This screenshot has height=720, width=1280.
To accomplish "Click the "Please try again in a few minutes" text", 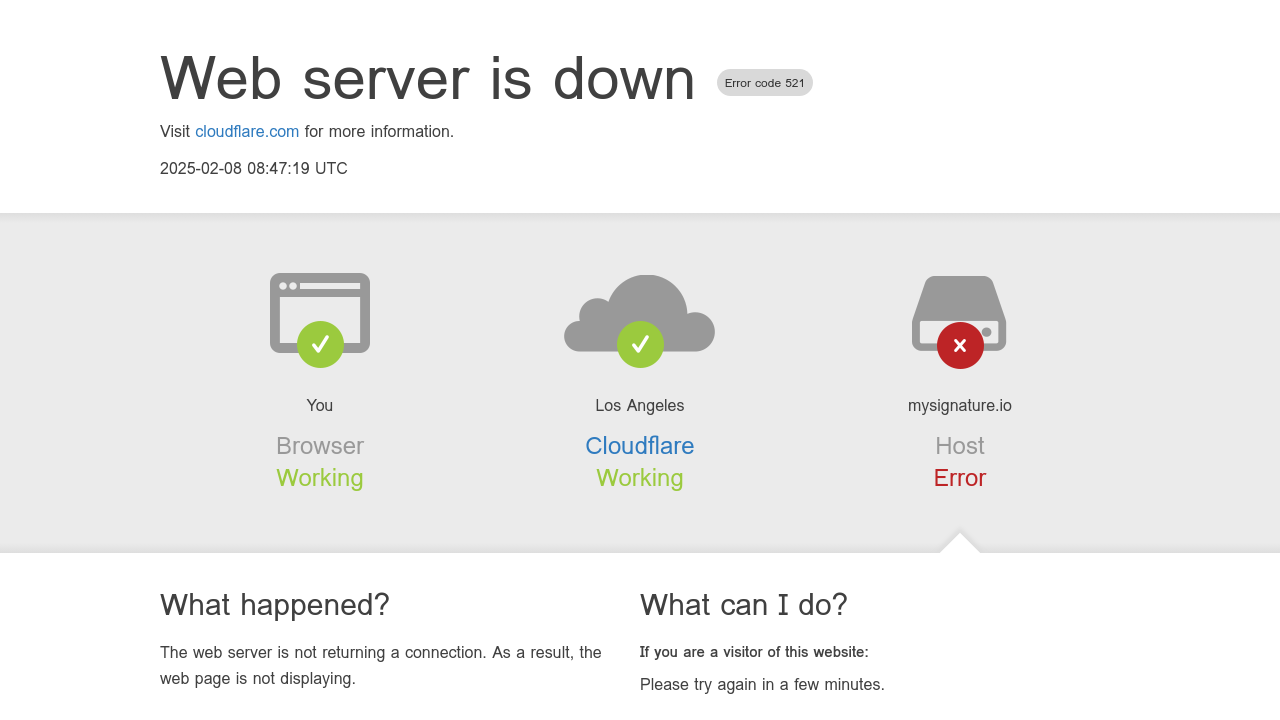I will click(762, 685).
